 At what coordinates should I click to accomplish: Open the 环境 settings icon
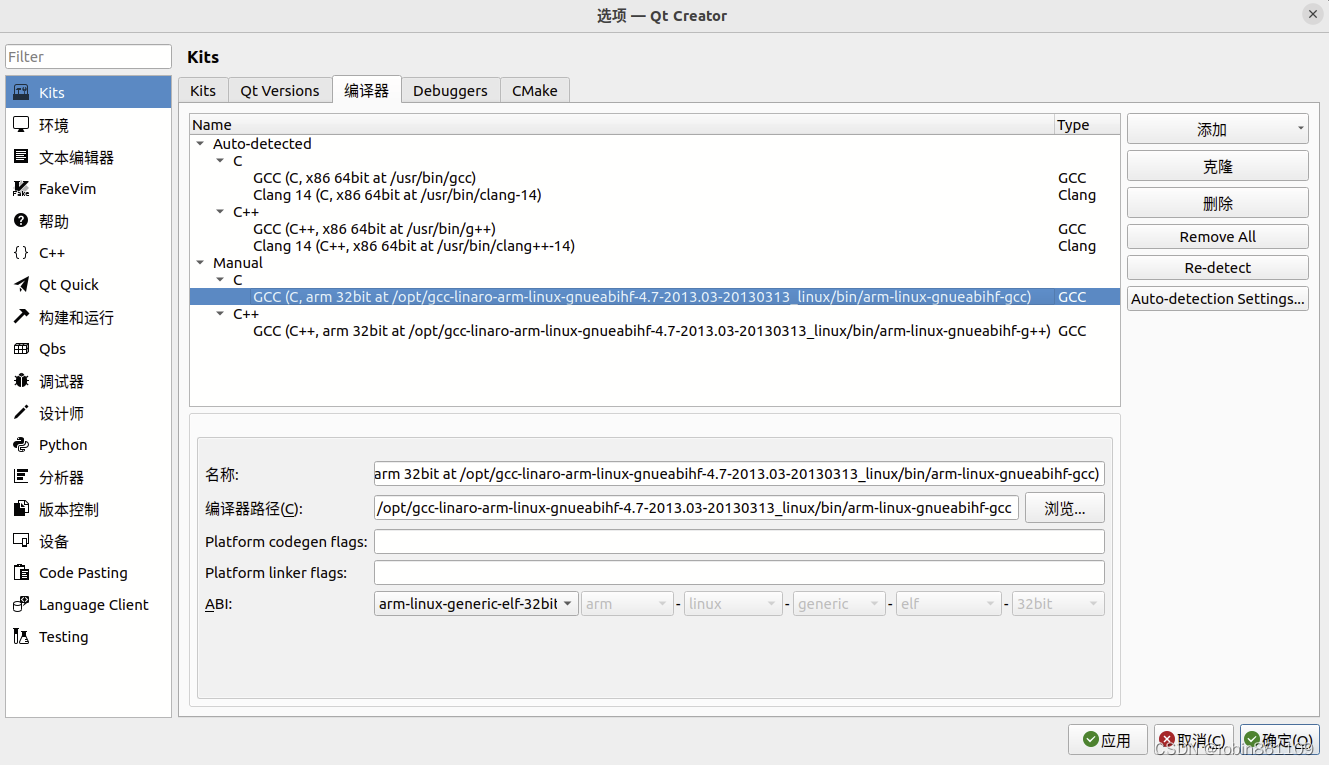(21, 124)
